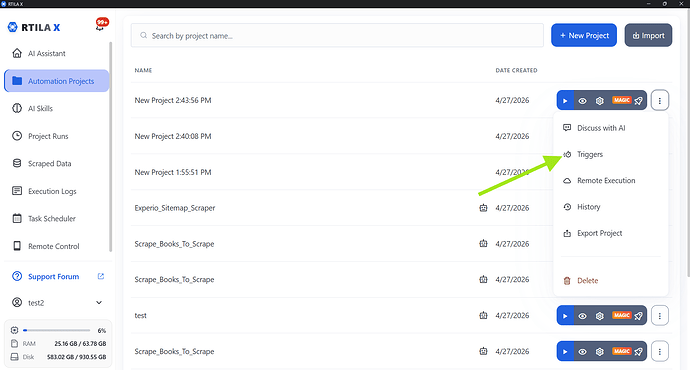Select Triggers in the context menu
This screenshot has height=370, width=690.
[x=611, y=154]
